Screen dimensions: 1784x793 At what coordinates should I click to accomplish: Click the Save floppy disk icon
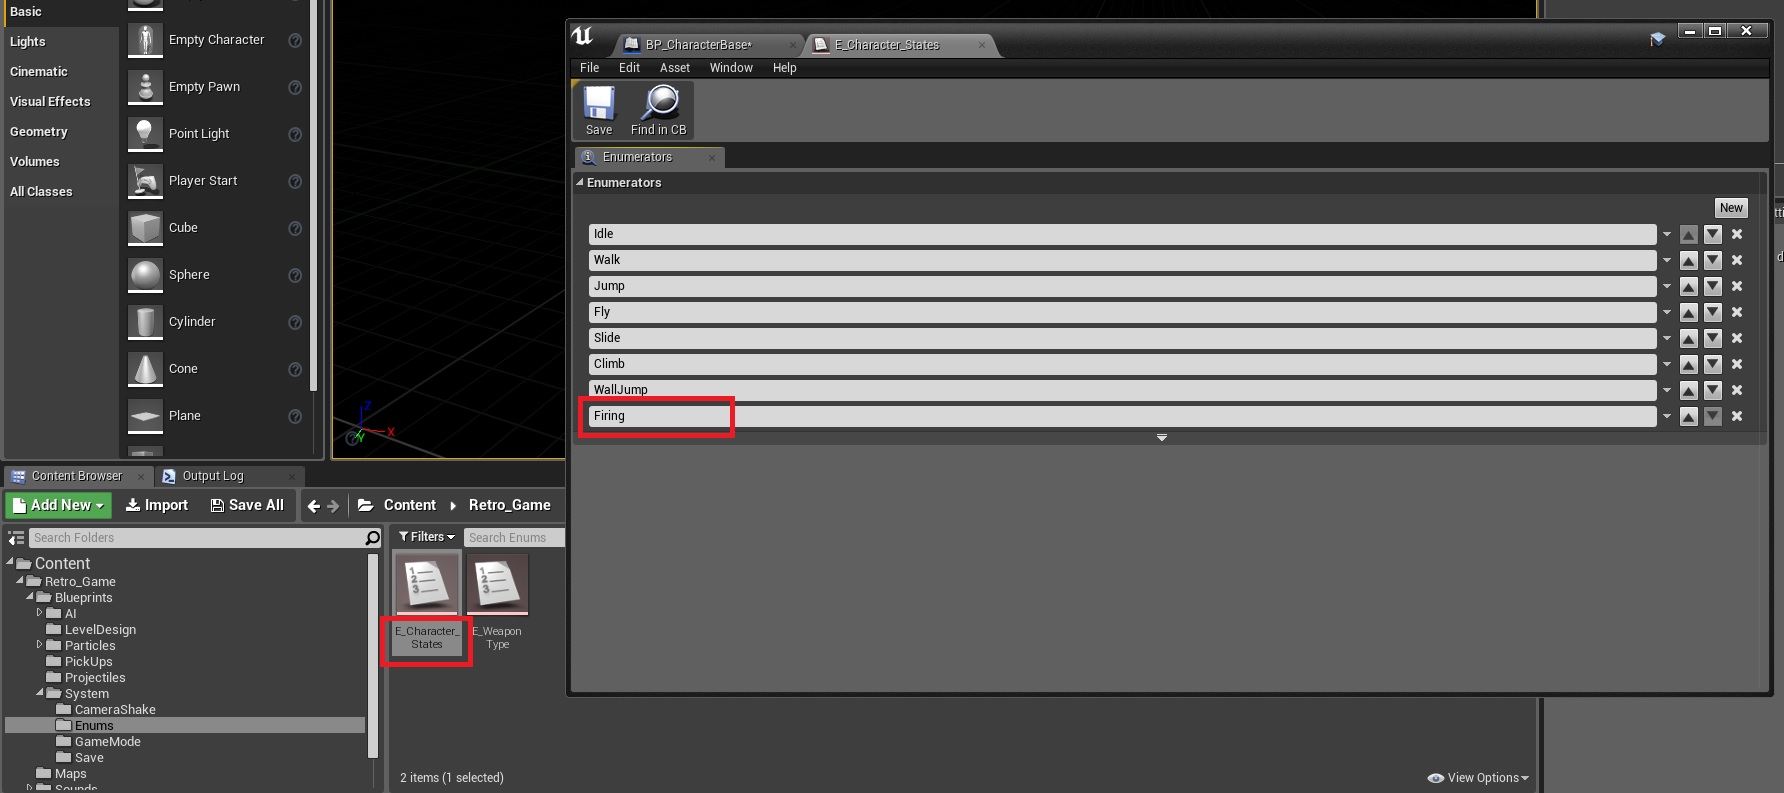(x=599, y=104)
